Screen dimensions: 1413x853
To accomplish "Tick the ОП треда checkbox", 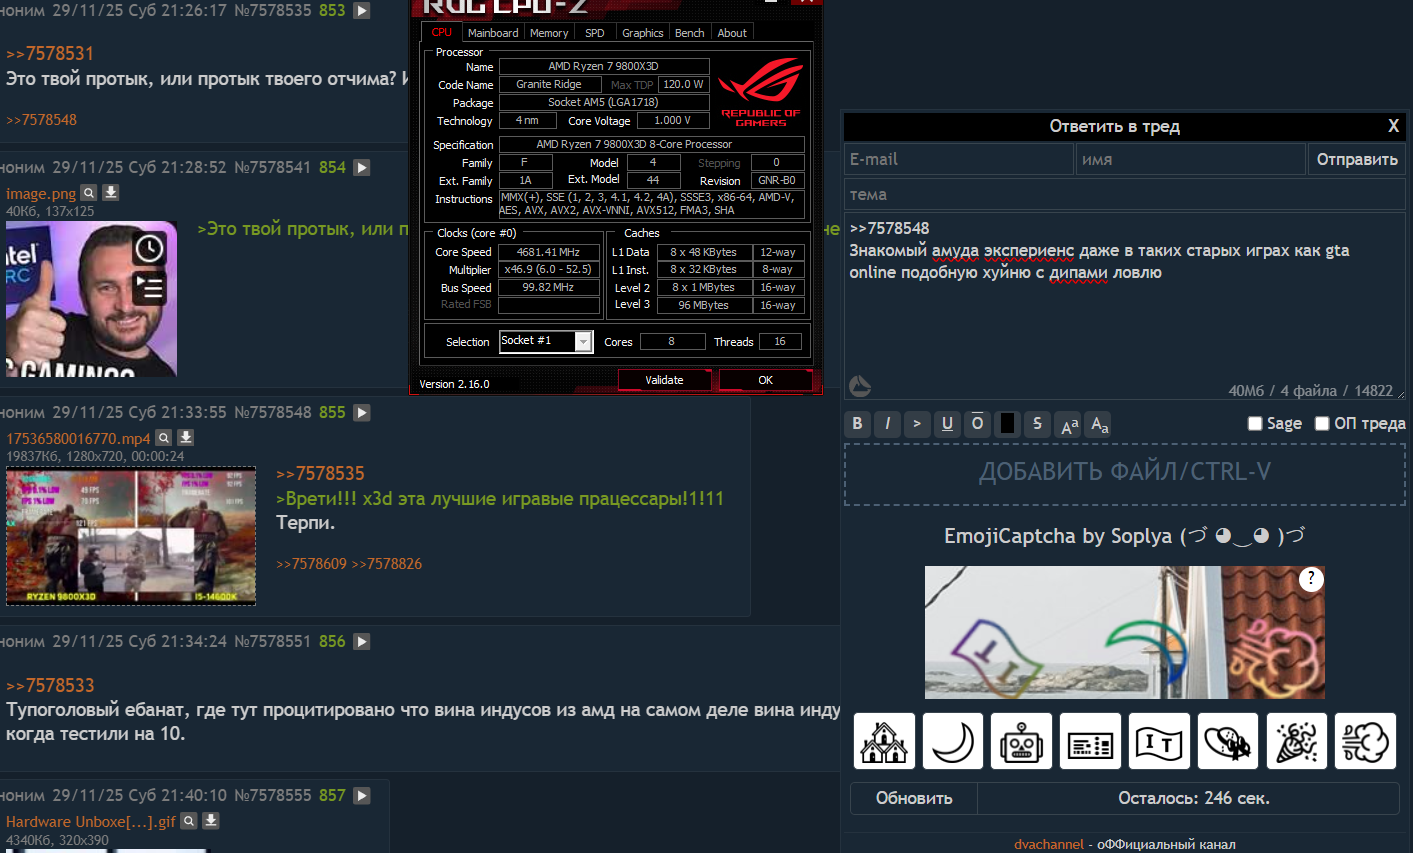I will pos(1322,424).
